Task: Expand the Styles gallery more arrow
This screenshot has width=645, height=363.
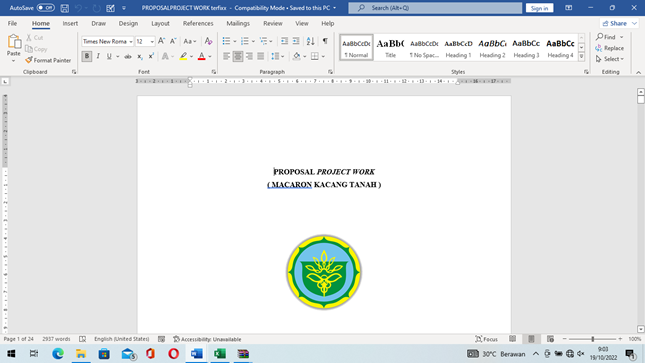Action: tap(581, 57)
